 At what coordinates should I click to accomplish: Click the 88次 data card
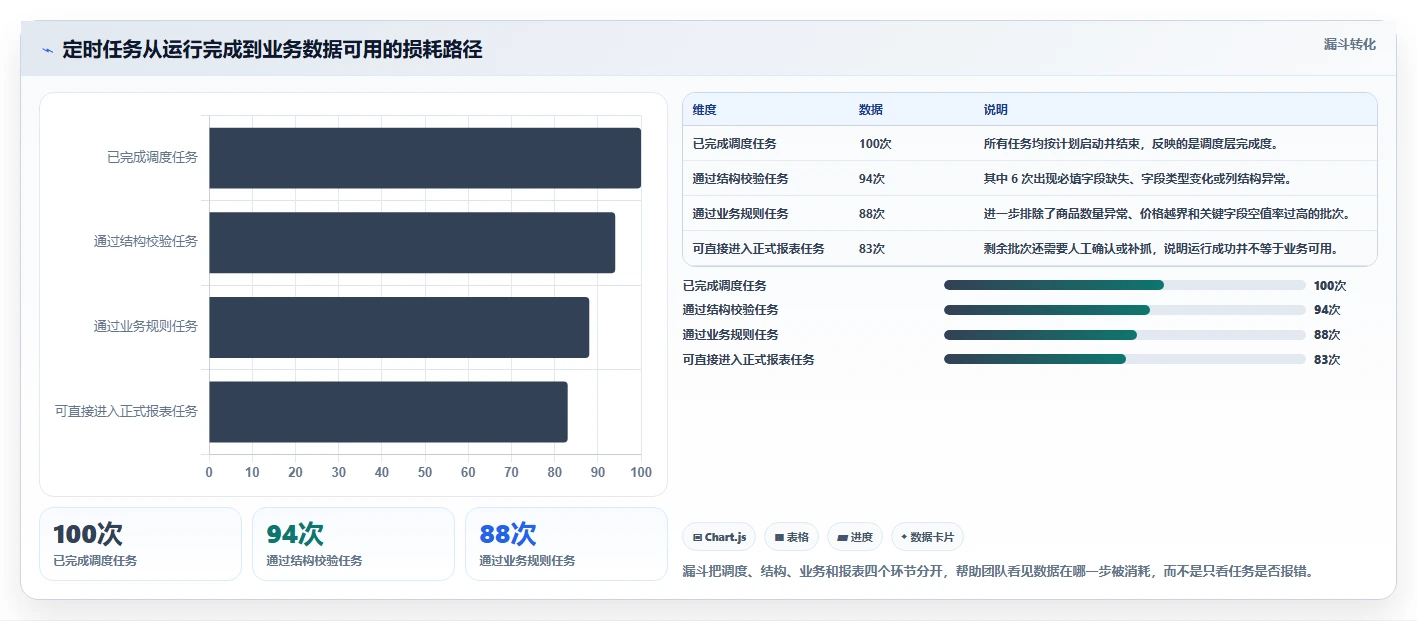(566, 544)
